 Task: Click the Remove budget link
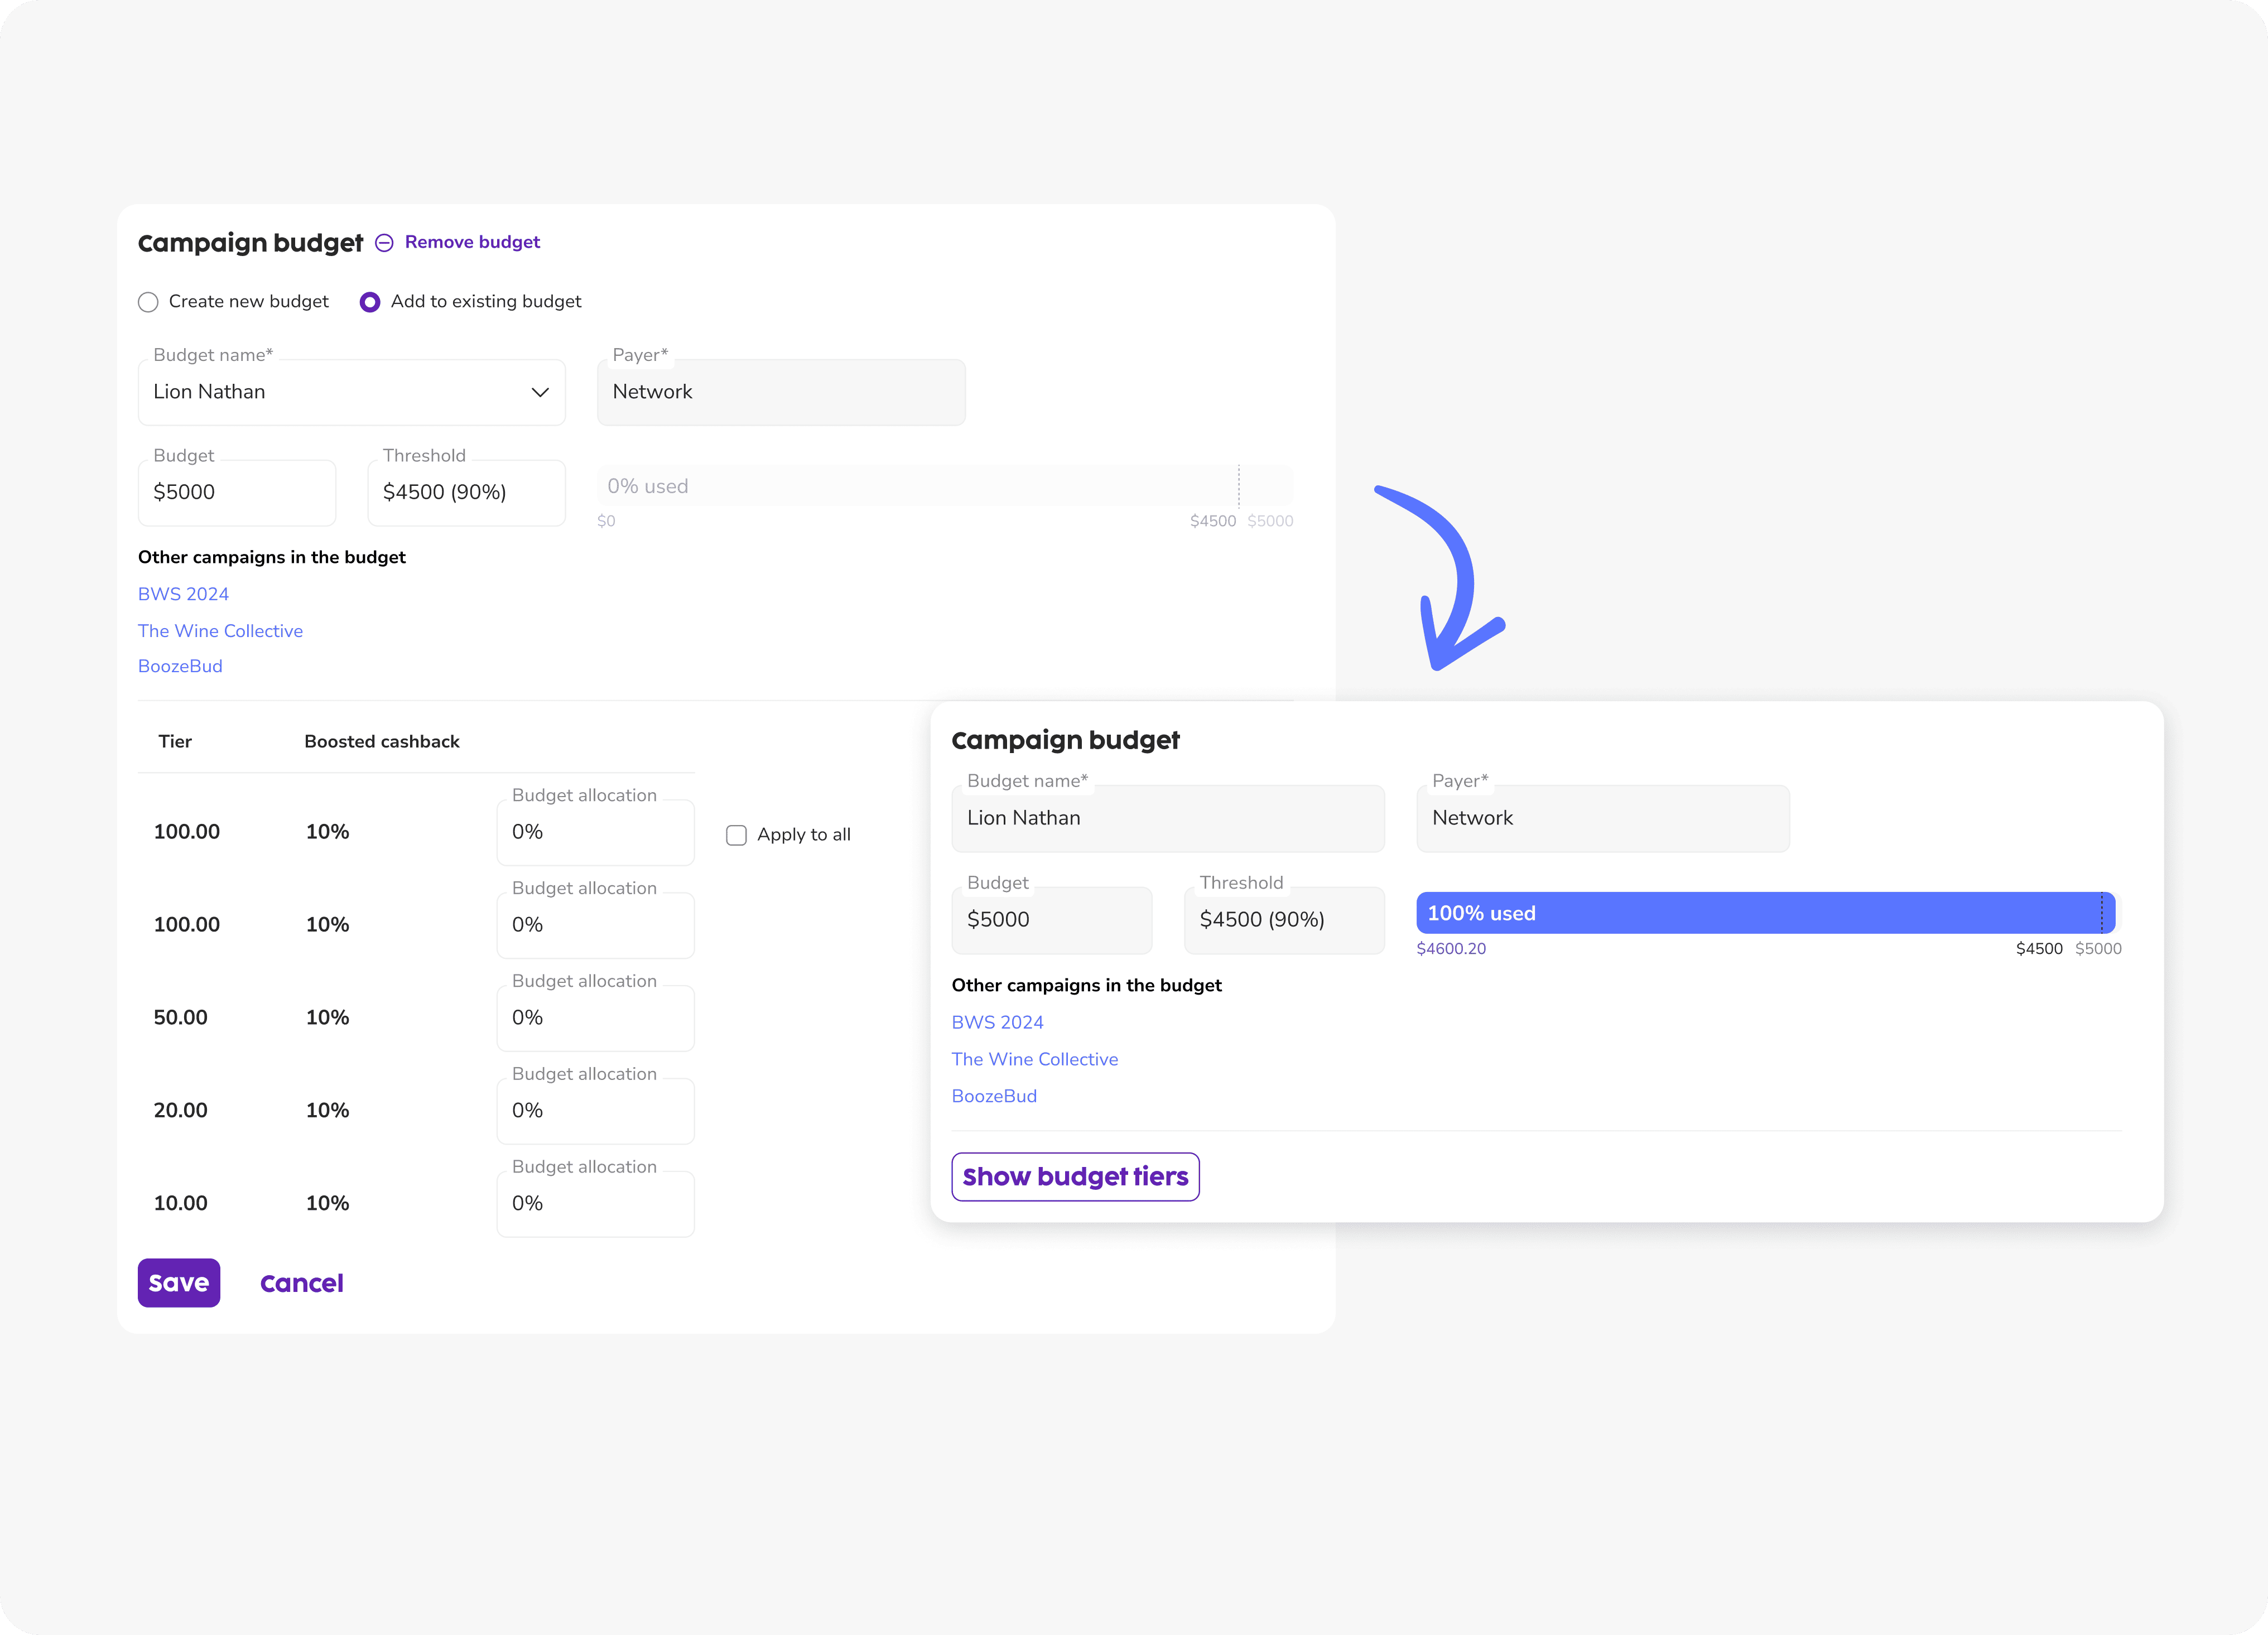[x=472, y=242]
